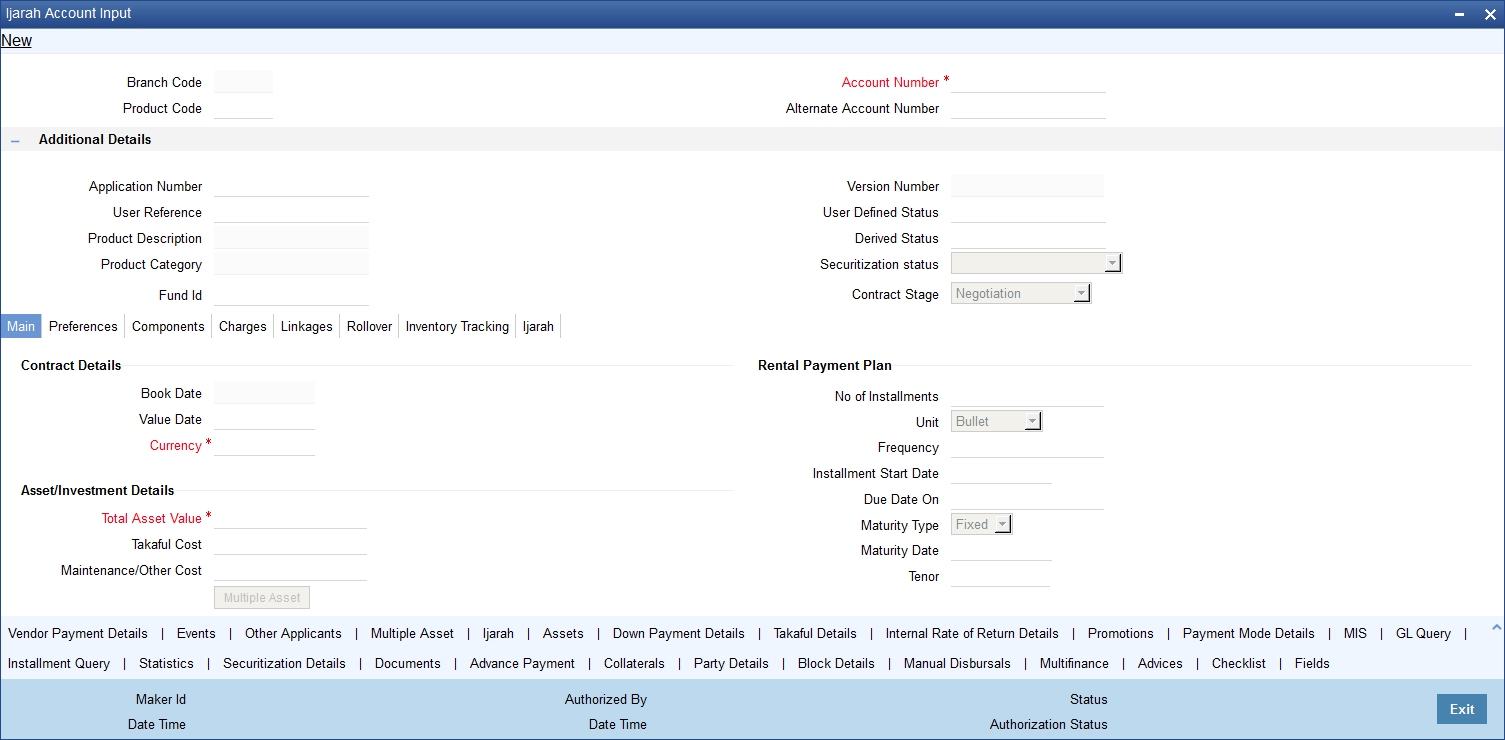1505x740 pixels.
Task: Click the Product Code field
Action: click(x=243, y=109)
